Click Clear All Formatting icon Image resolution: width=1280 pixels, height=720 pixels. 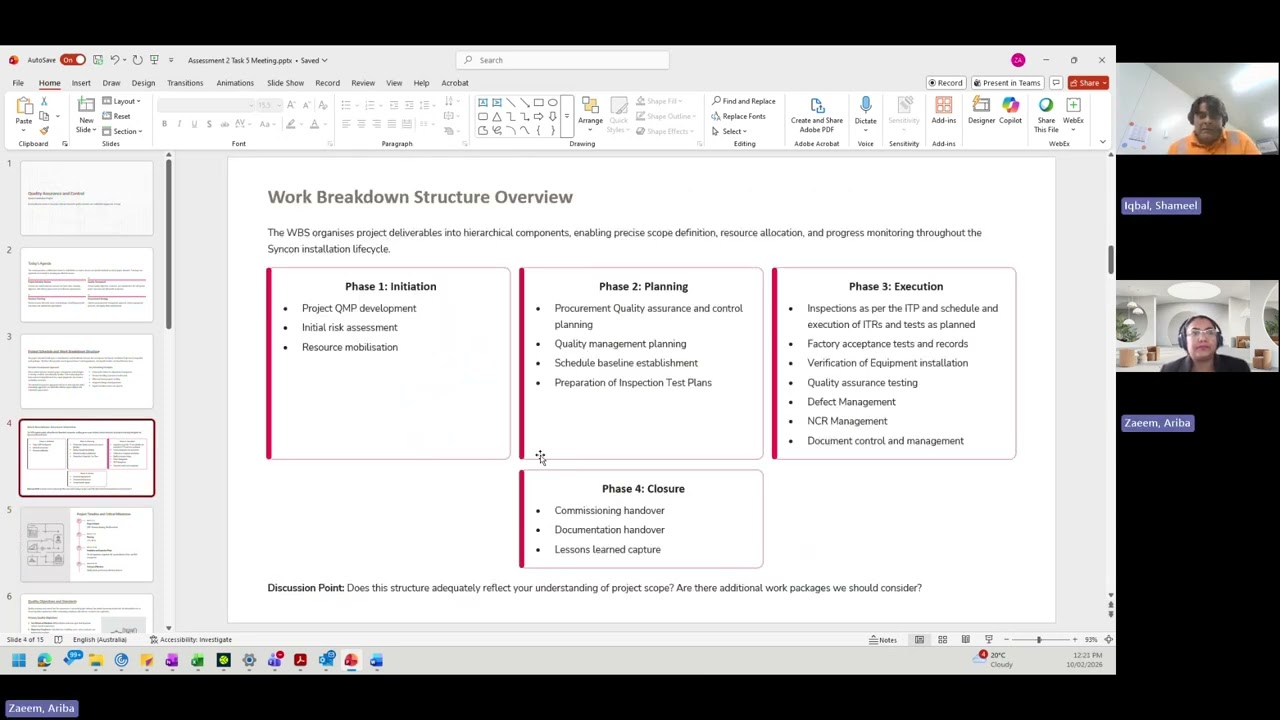pos(322,105)
